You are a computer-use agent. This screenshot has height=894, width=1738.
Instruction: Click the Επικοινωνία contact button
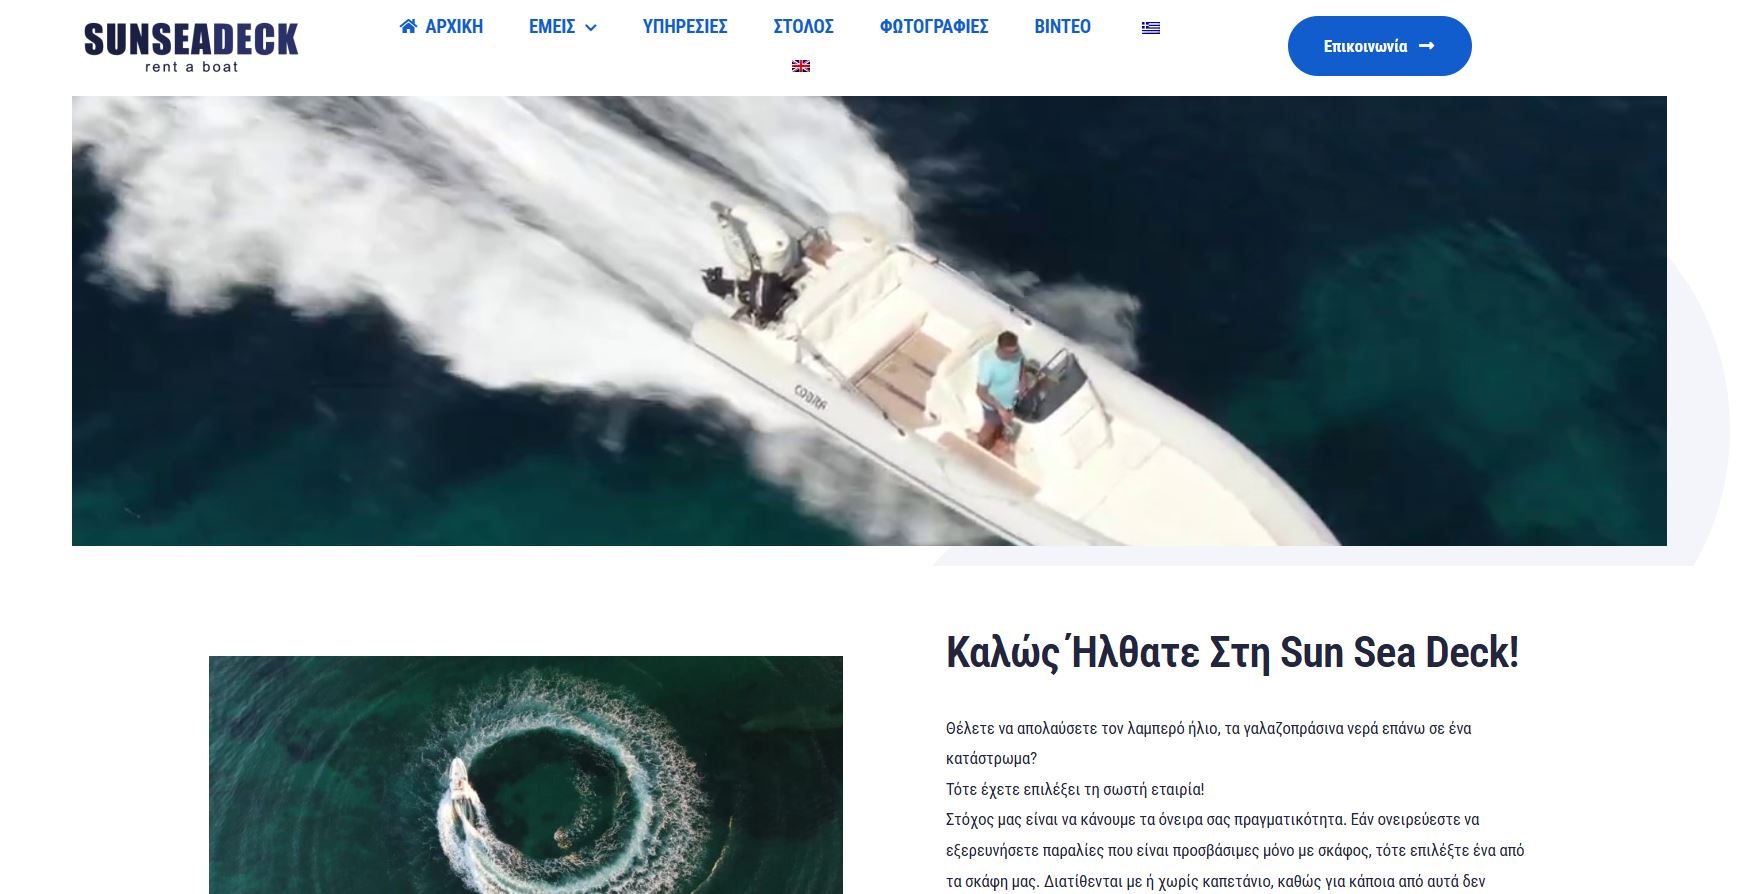(x=1379, y=46)
